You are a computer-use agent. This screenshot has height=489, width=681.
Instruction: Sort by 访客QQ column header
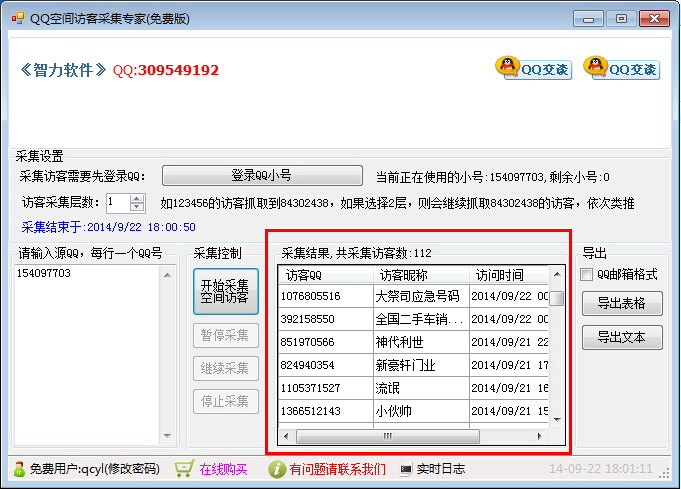(x=326, y=275)
